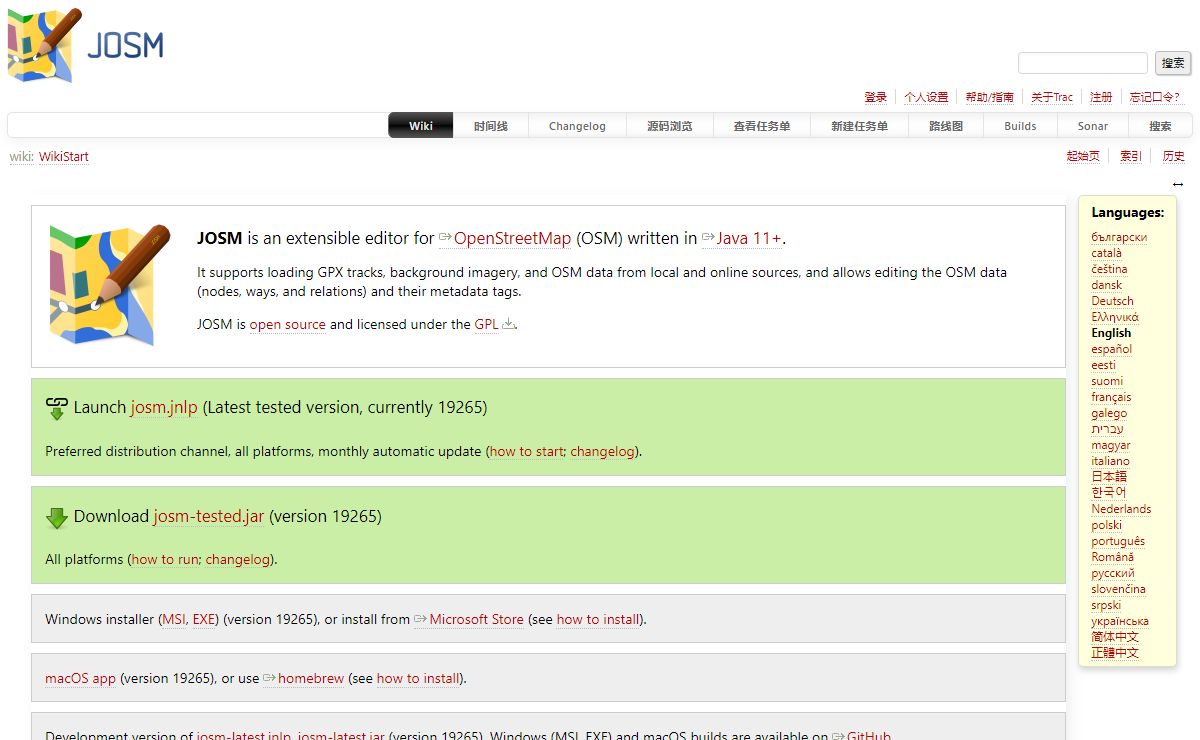Screen dimensions: 1200x740
Task: Click the double-arrow width toggle icon
Action: tap(1178, 184)
